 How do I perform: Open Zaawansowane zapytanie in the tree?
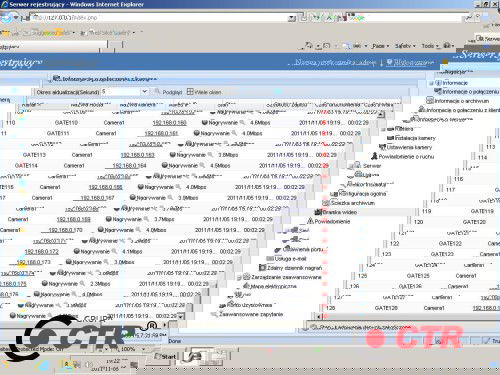coord(251,314)
